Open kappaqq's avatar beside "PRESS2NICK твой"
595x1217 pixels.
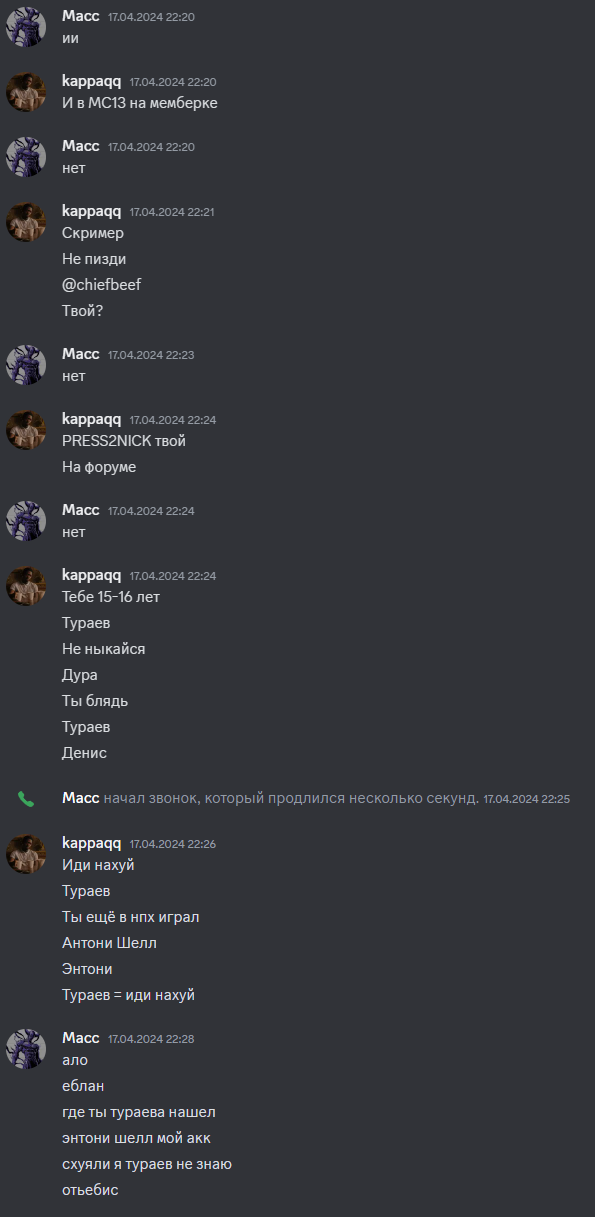26,430
